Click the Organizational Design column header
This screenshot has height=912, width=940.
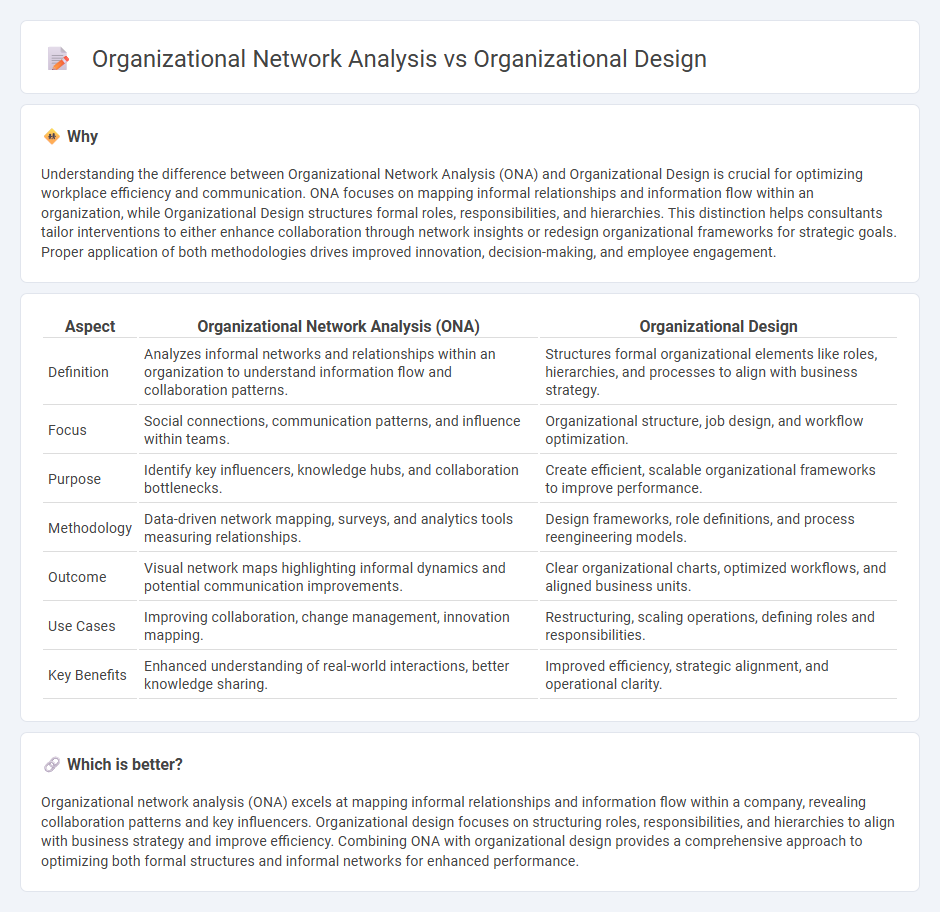[x=718, y=326]
